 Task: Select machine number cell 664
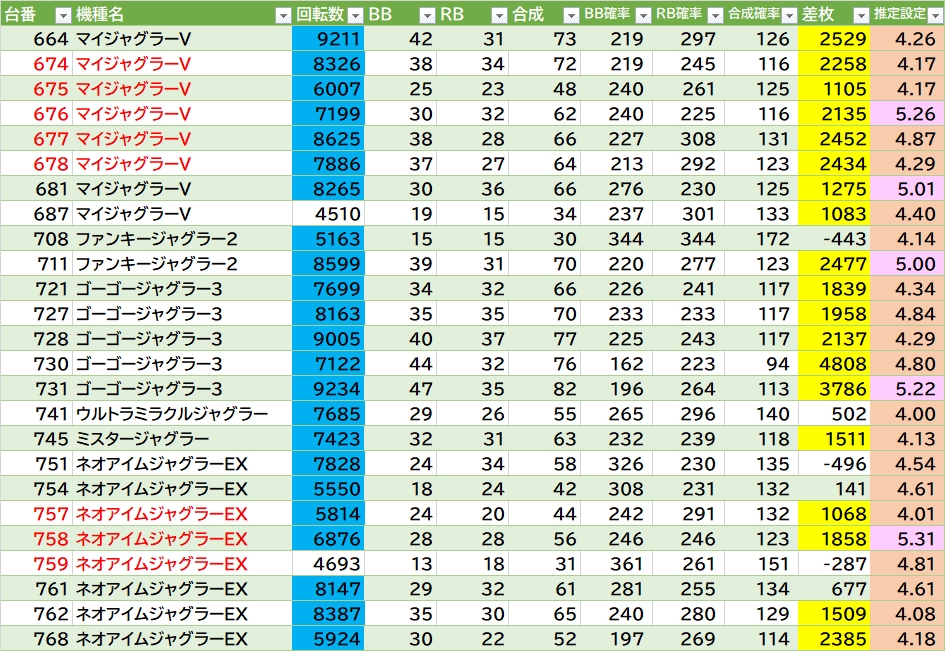click(37, 39)
